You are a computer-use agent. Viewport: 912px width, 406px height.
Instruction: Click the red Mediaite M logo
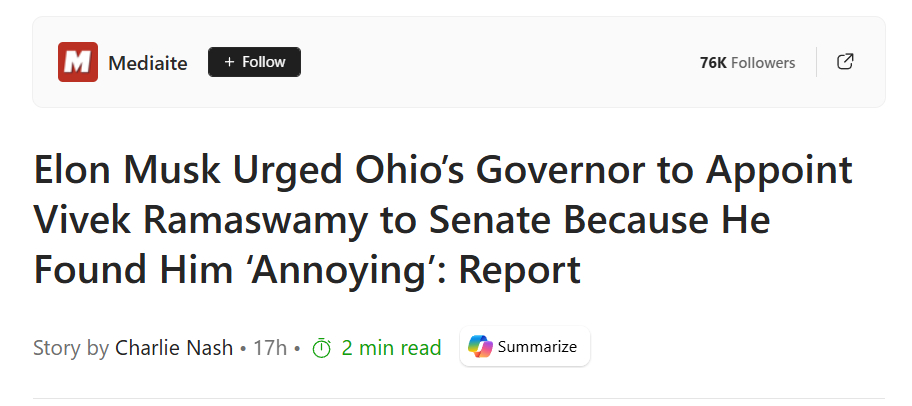[77, 62]
